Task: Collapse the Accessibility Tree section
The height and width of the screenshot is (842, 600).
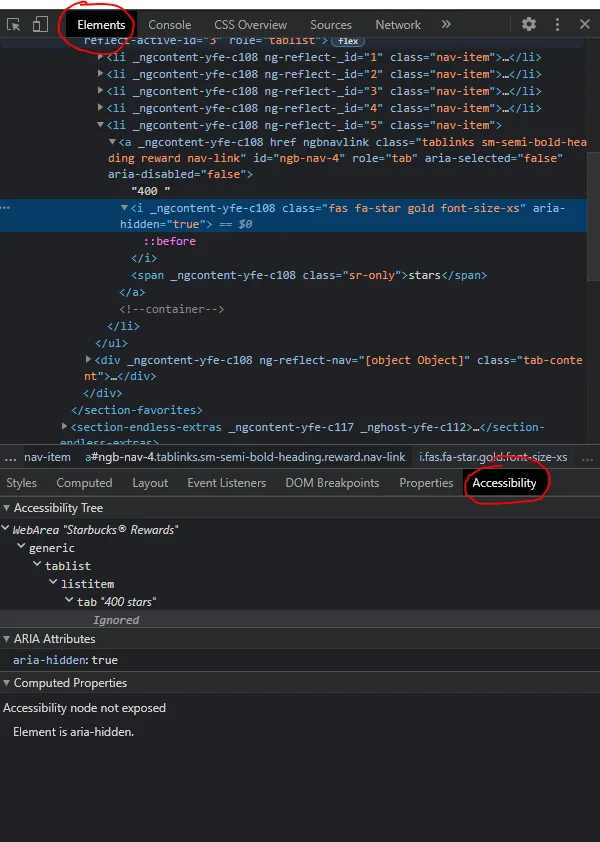Action: pos(6,507)
